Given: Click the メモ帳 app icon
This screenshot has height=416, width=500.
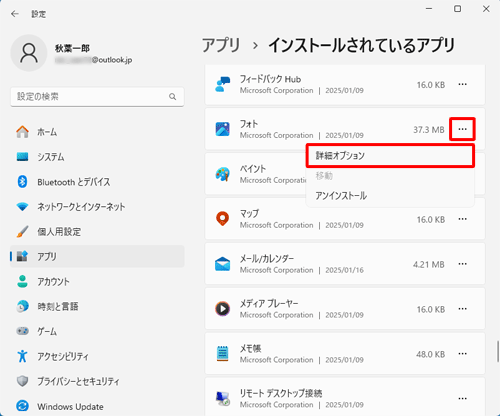Looking at the screenshot, I should click(222, 354).
